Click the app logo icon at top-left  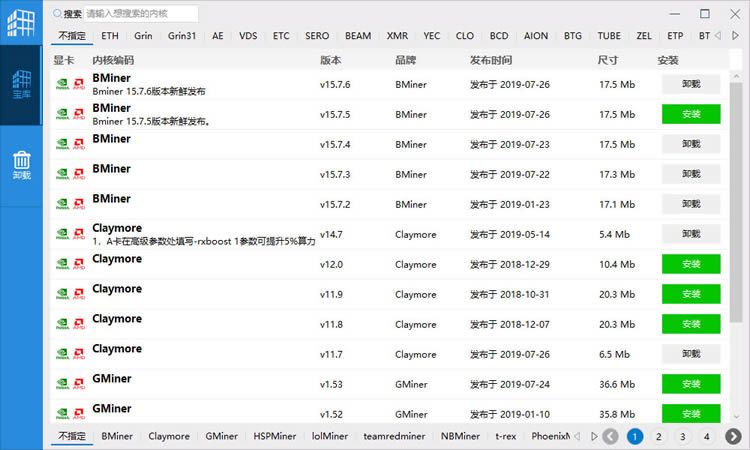tap(21, 22)
